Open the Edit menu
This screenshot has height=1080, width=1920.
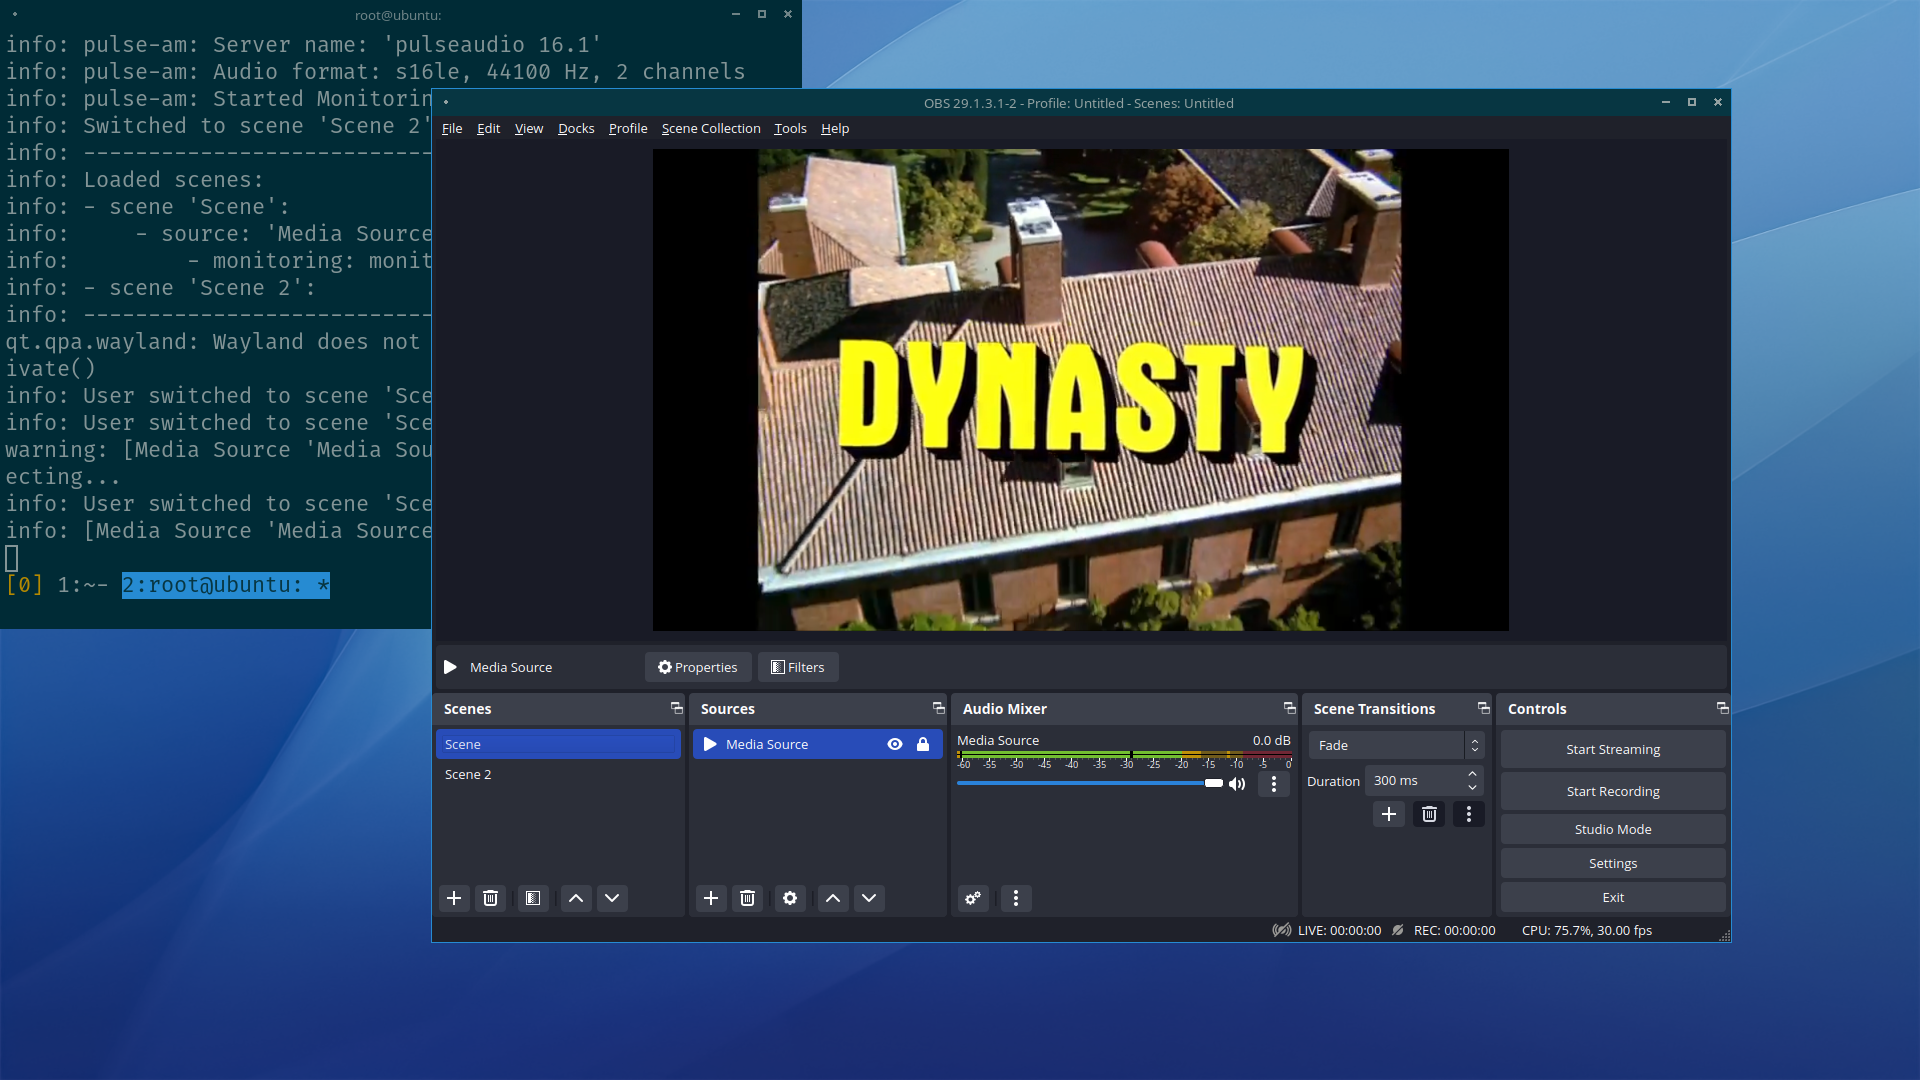[x=488, y=128]
